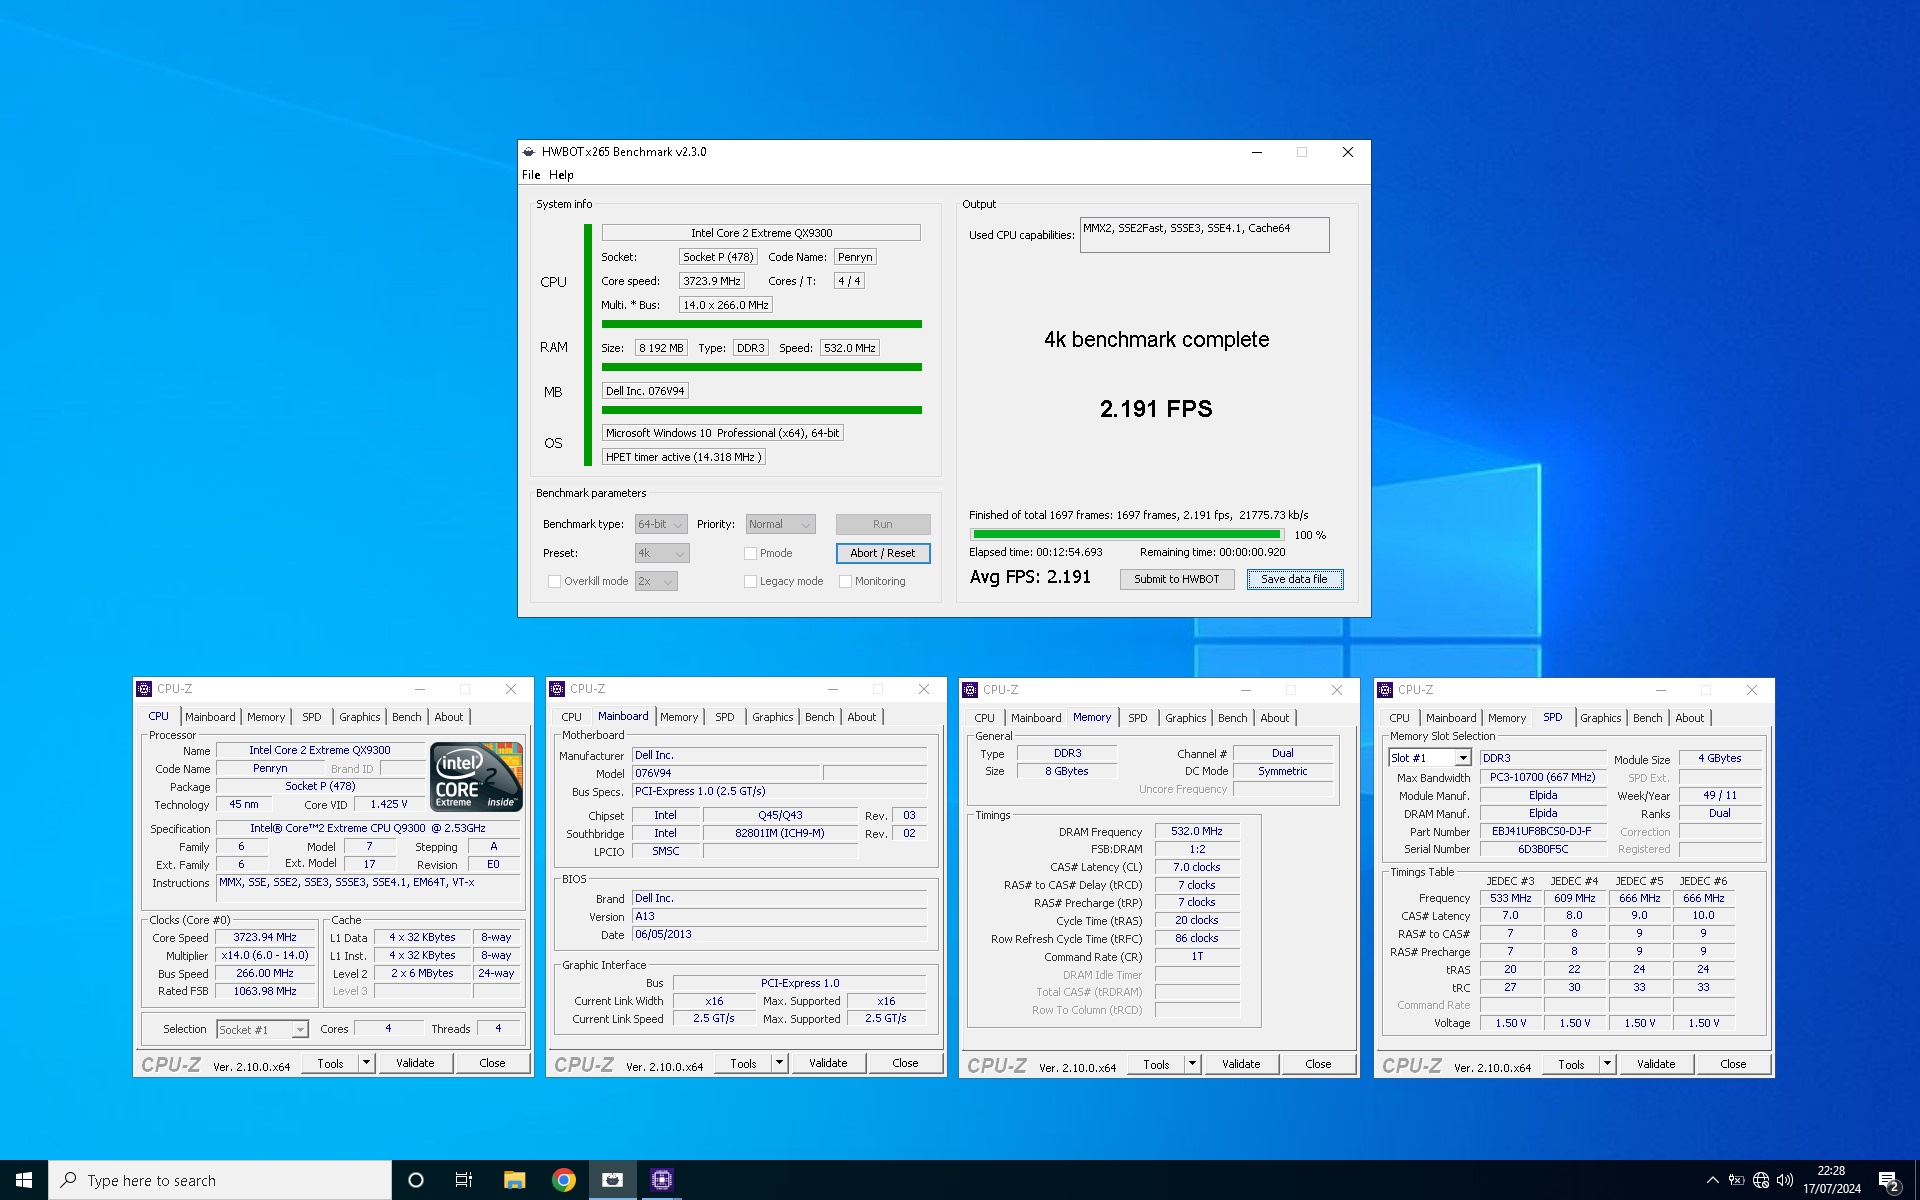Click the Multiplier x14.0 (6.0 - 14.0) value
Image resolution: width=1920 pixels, height=1200 pixels.
pyautogui.click(x=265, y=955)
